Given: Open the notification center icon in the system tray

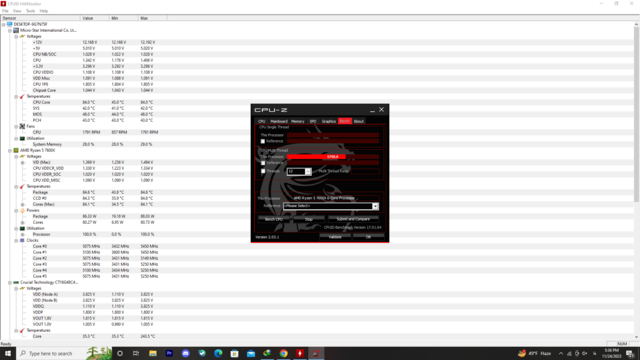Looking at the screenshot, I should pyautogui.click(x=630, y=353).
